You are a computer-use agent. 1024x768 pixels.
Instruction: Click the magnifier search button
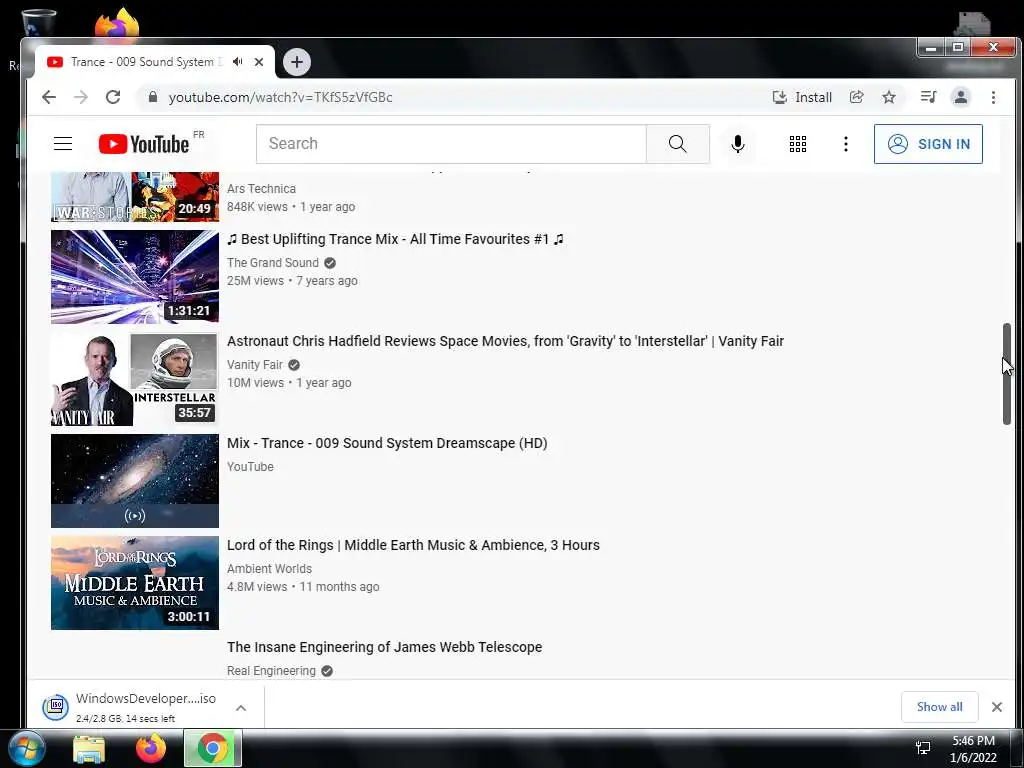[x=677, y=144]
